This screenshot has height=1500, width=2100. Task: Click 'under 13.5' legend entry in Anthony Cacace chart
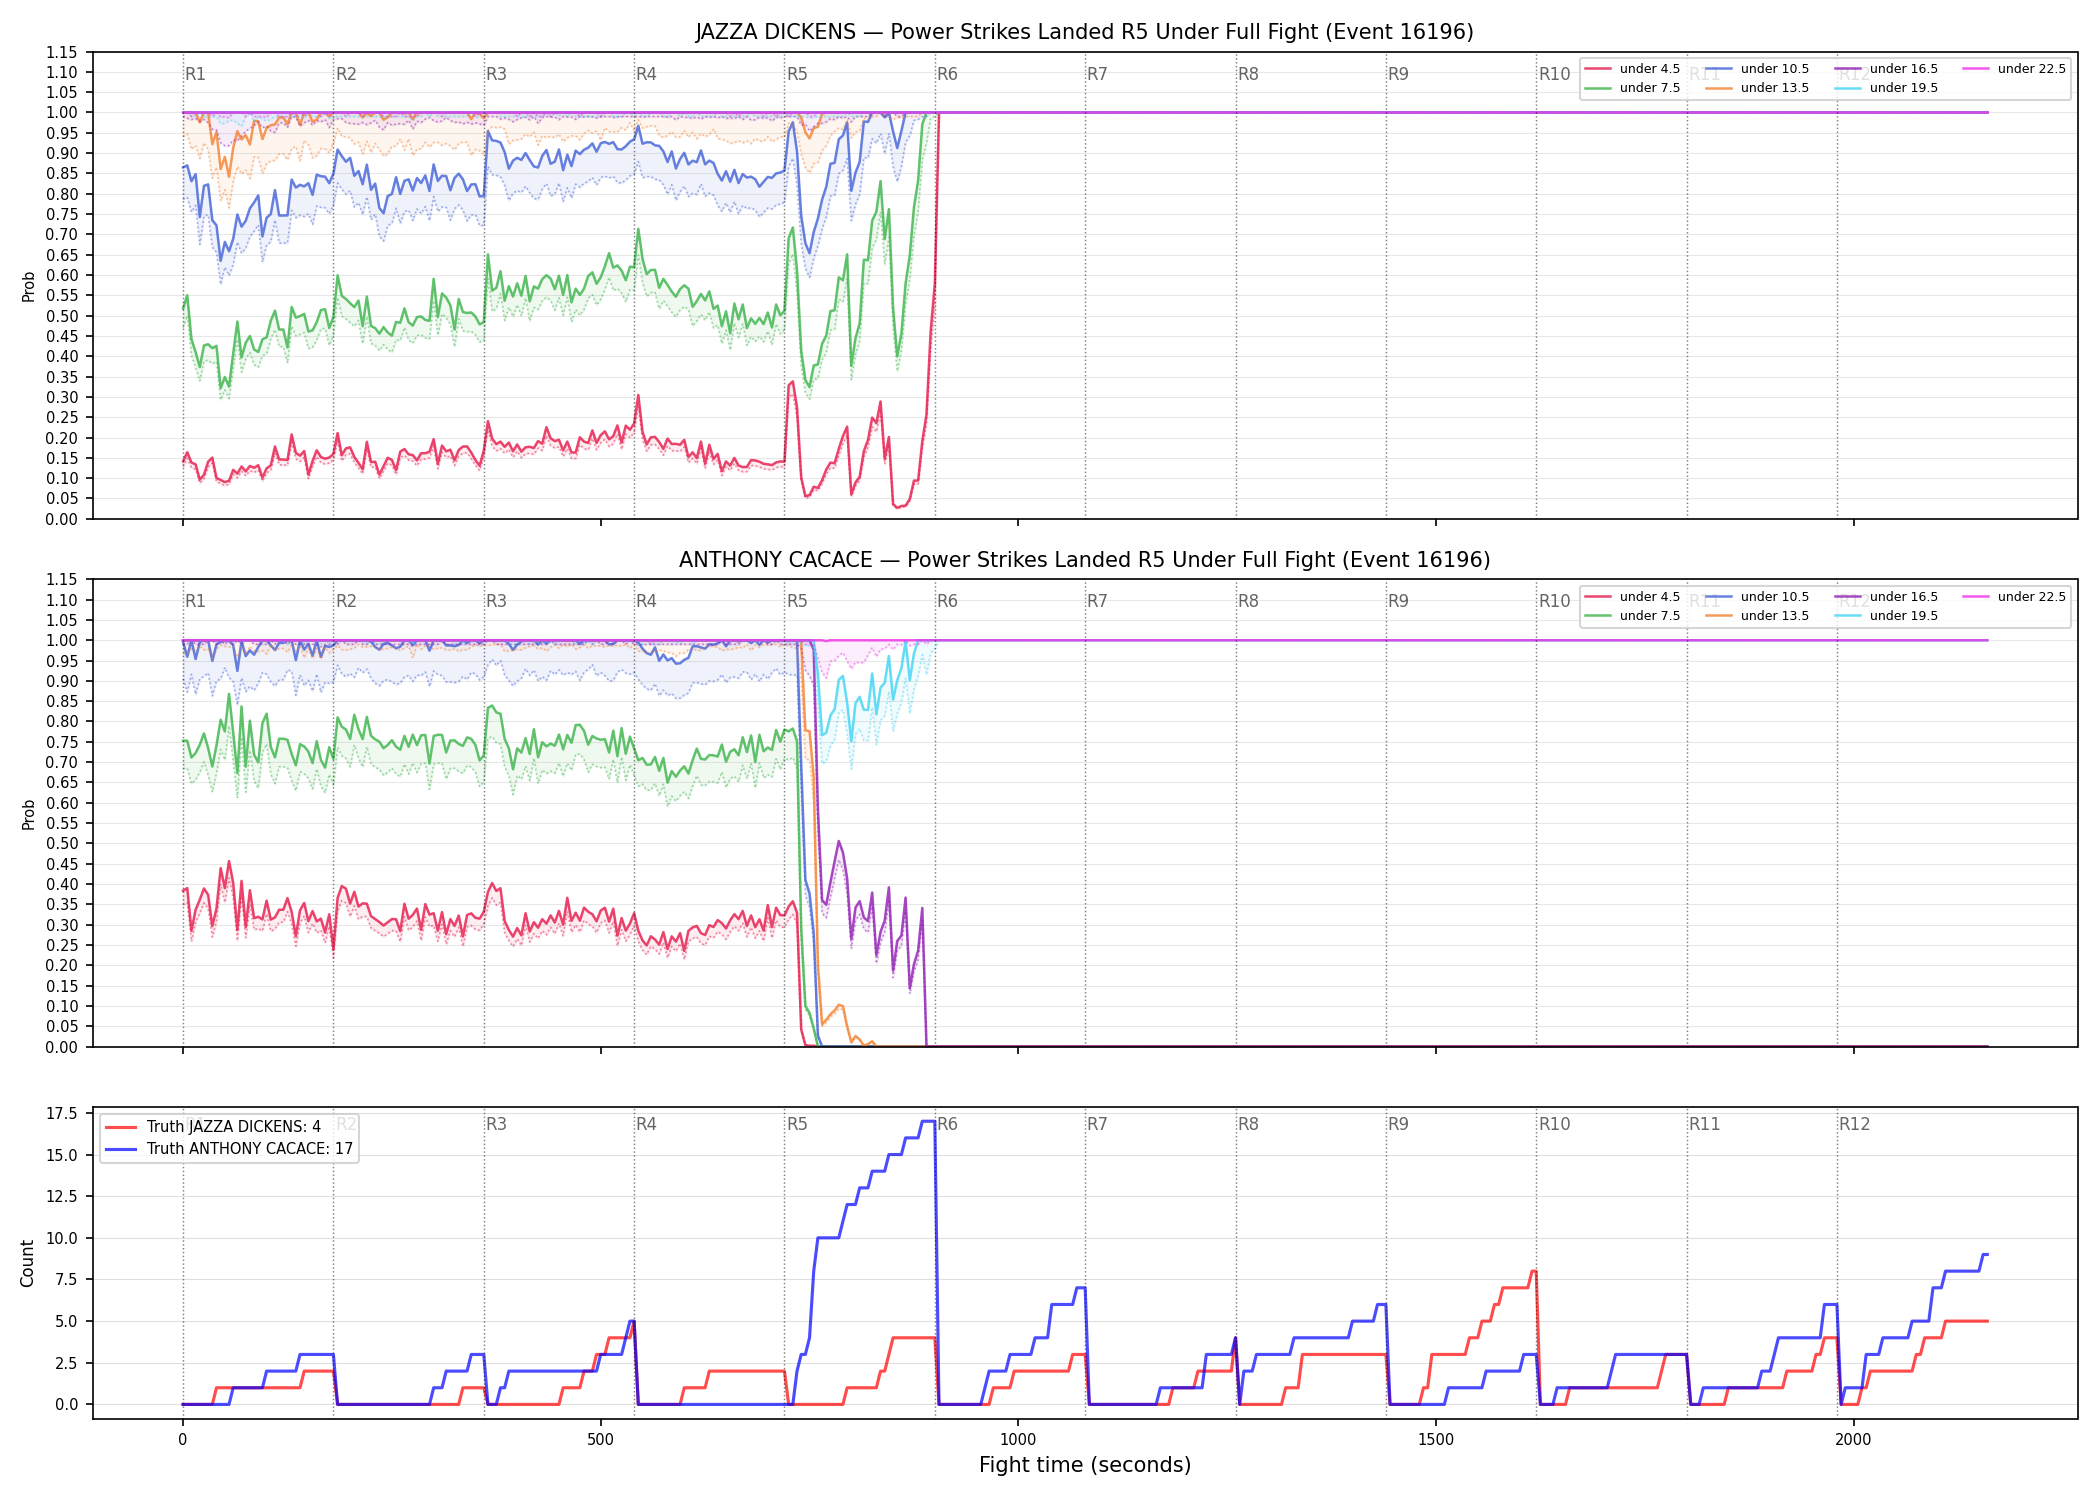[x=1757, y=616]
